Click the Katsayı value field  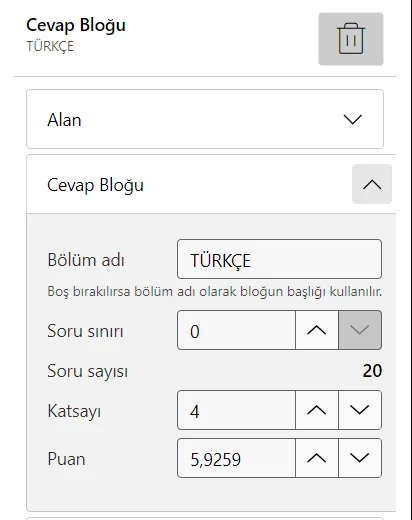pos(236,410)
